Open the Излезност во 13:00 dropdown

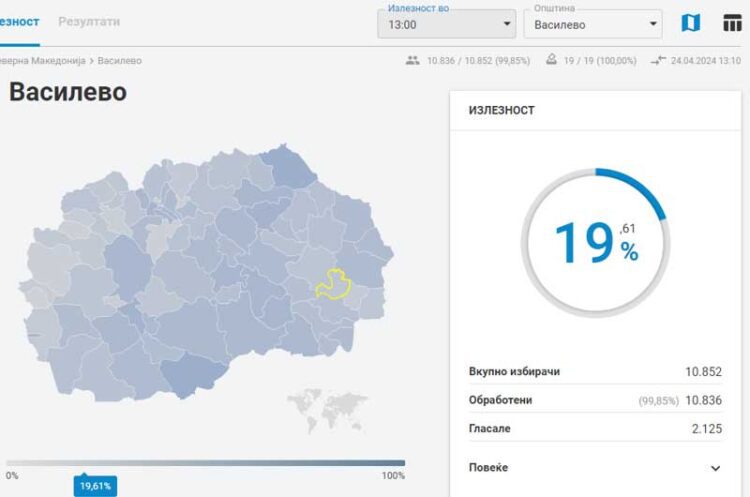coord(447,24)
